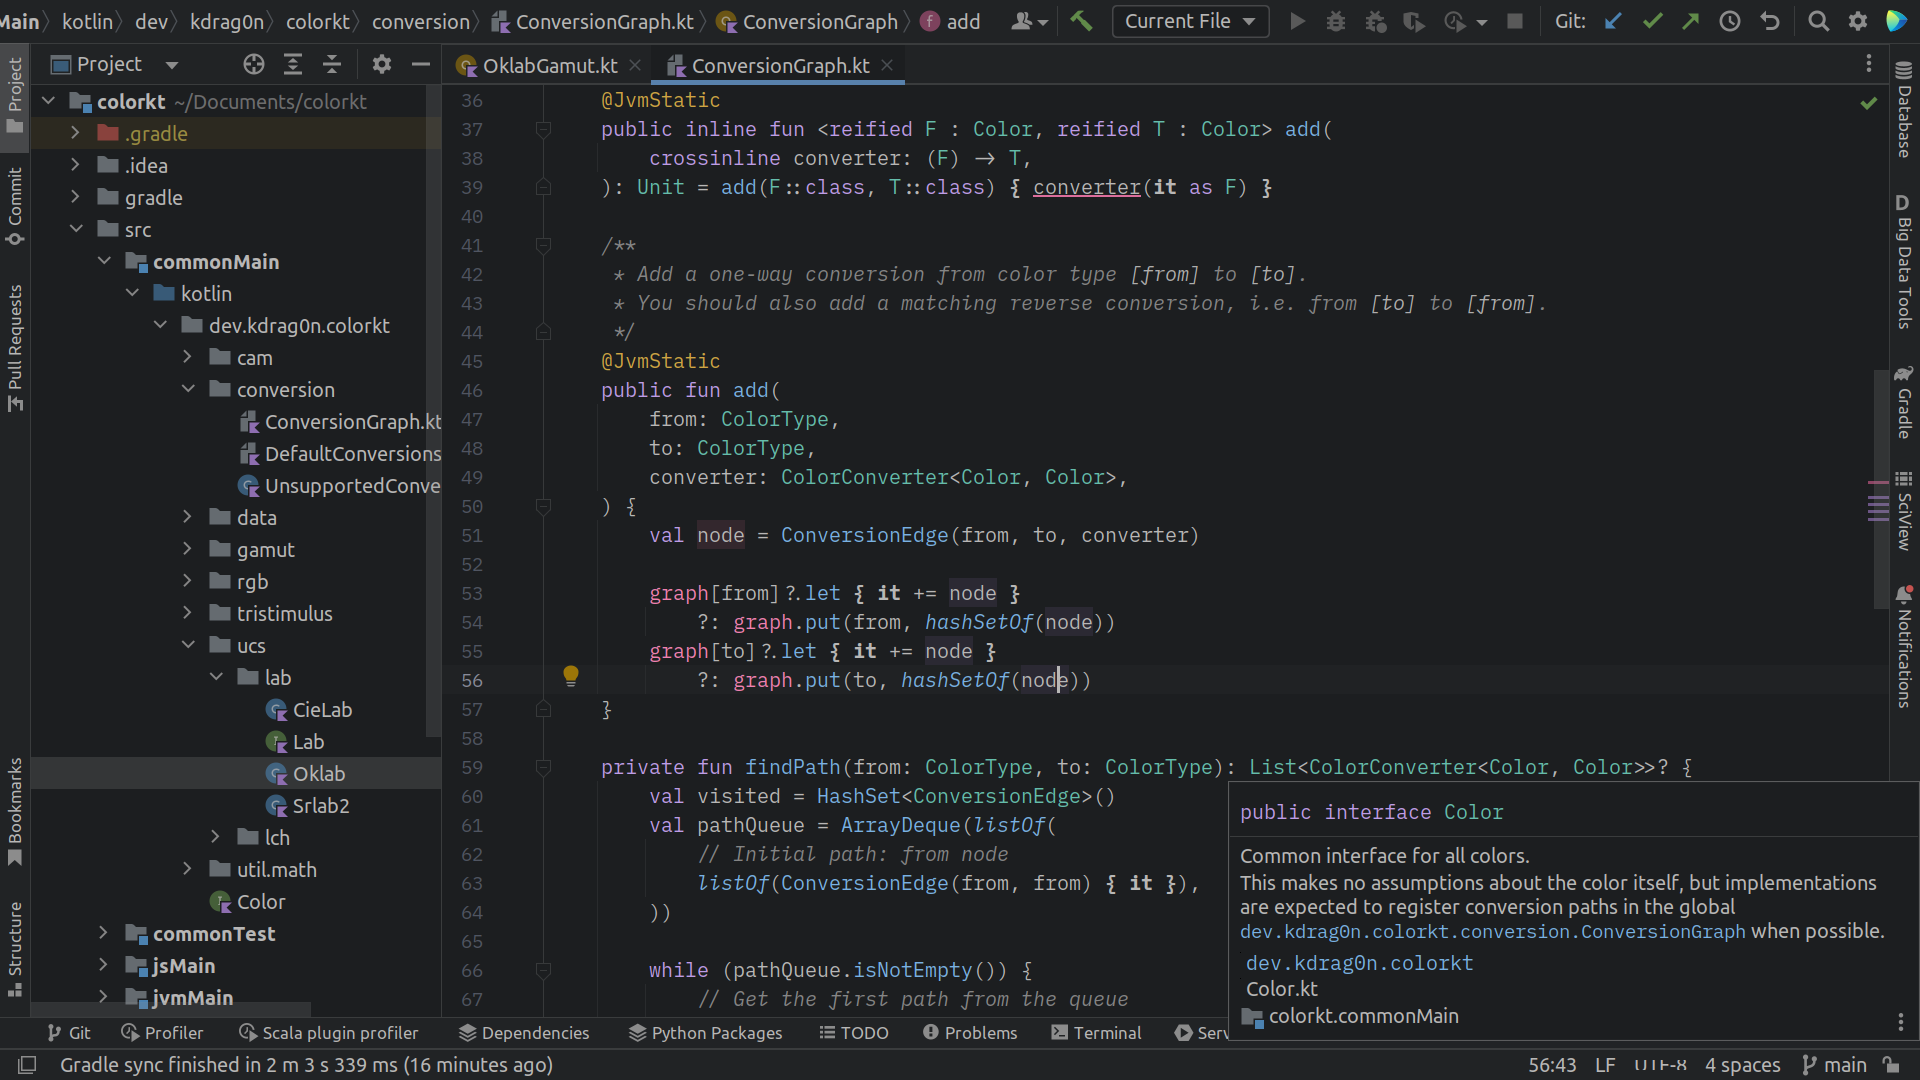Click the main branch widget in status bar
1920x1080 pixels.
pyautogui.click(x=1835, y=1065)
